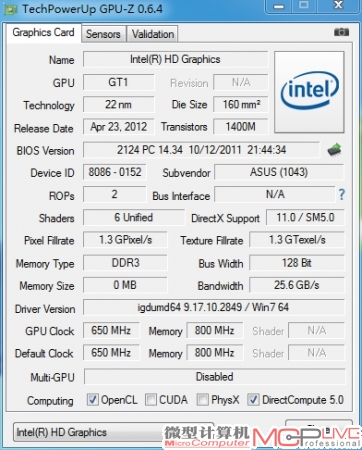
Task: Click the GPU Clock row Memory 800 MHz field
Action: 215,330
